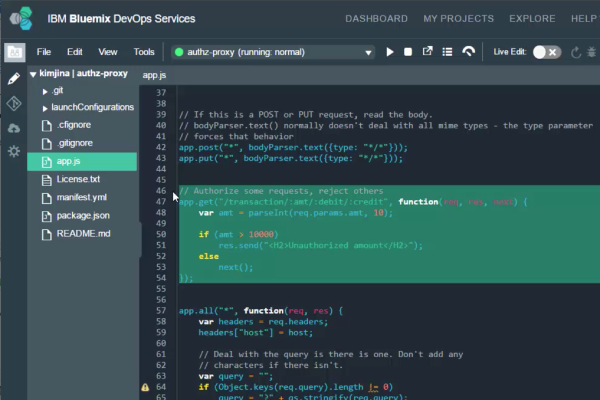The image size is (600, 400).
Task: Click line number 57 in the gutter
Action: [161, 310]
